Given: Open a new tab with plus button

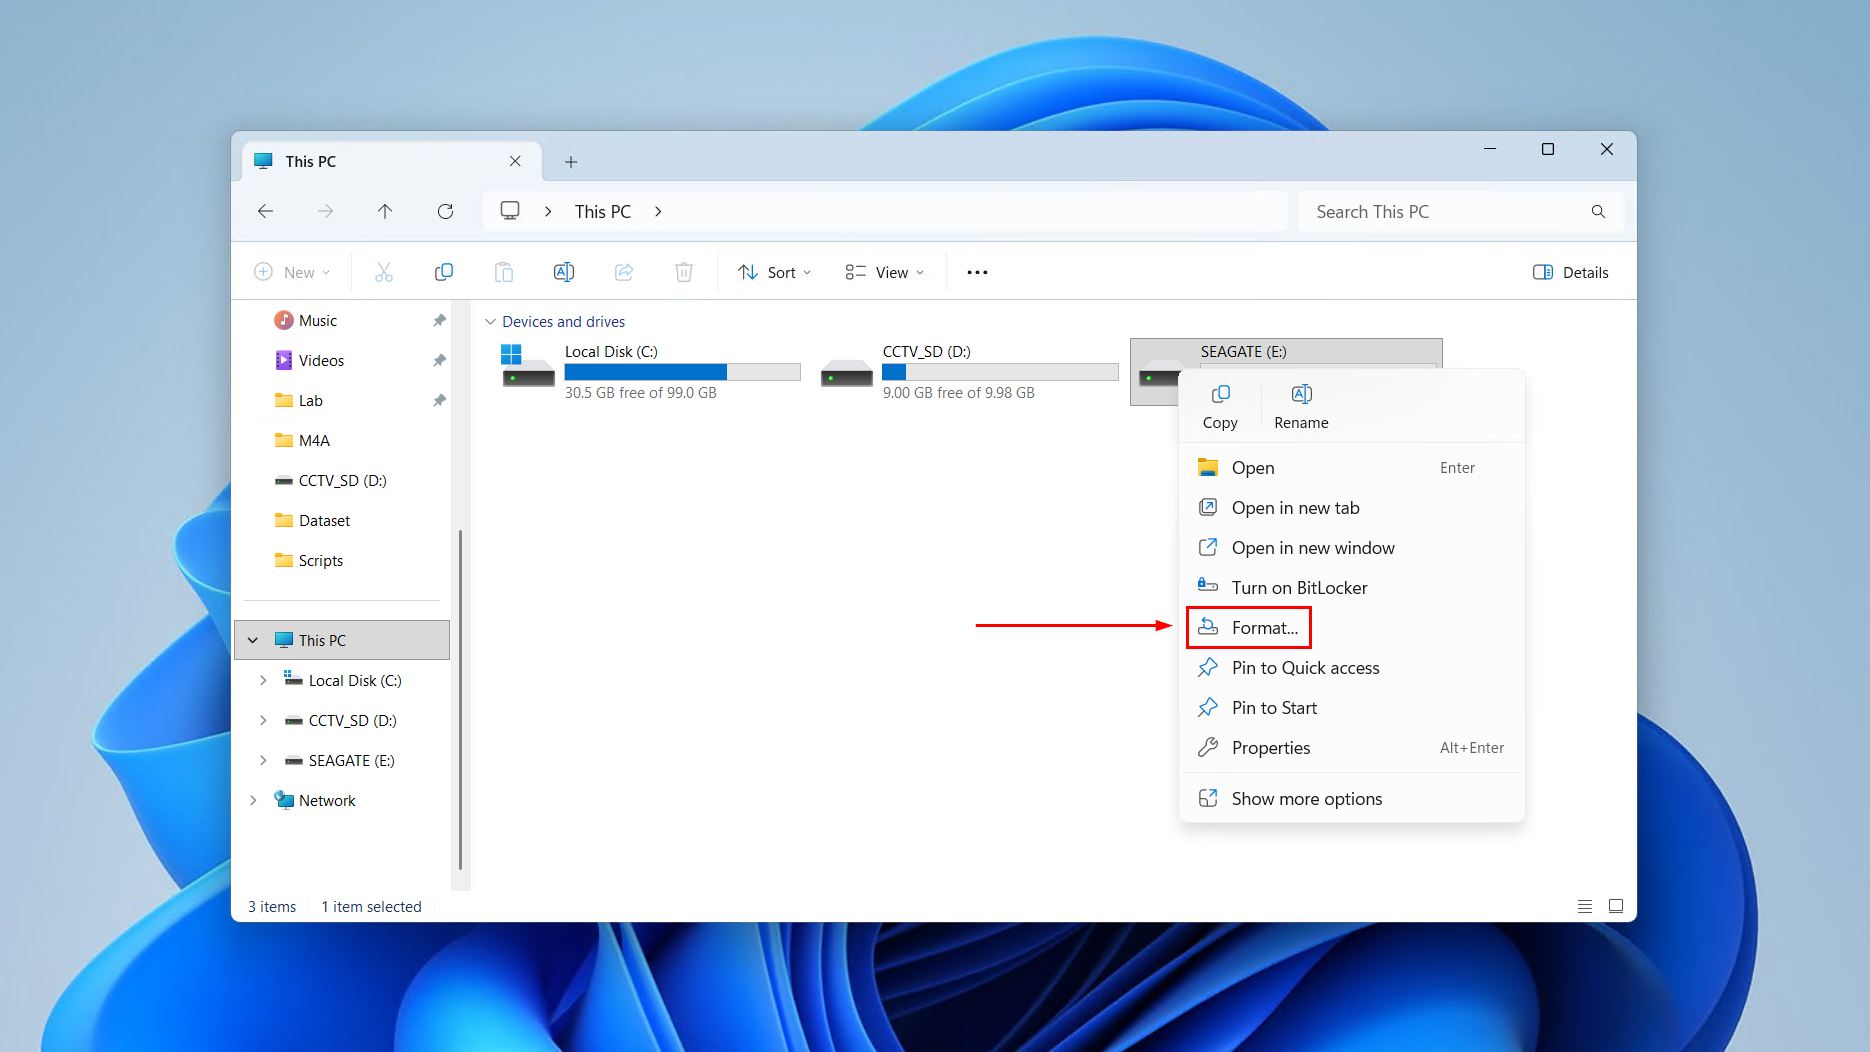Looking at the screenshot, I should point(571,162).
